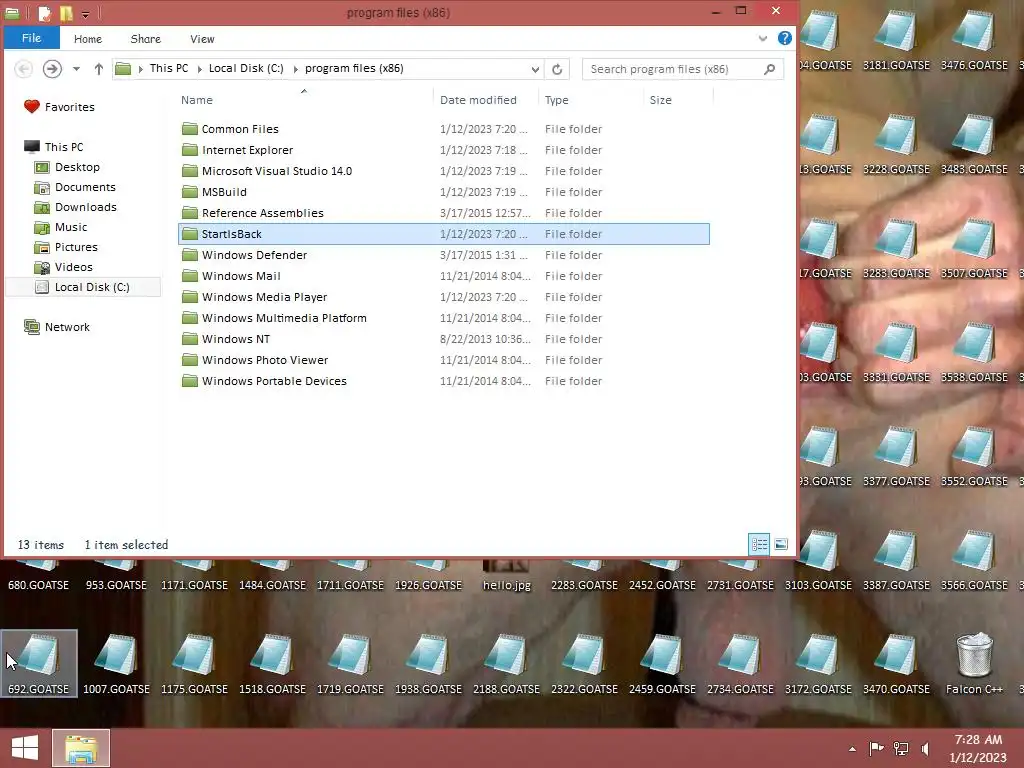Open volume speaker tray icon
Viewport: 1024px width, 768px height.
click(925, 748)
